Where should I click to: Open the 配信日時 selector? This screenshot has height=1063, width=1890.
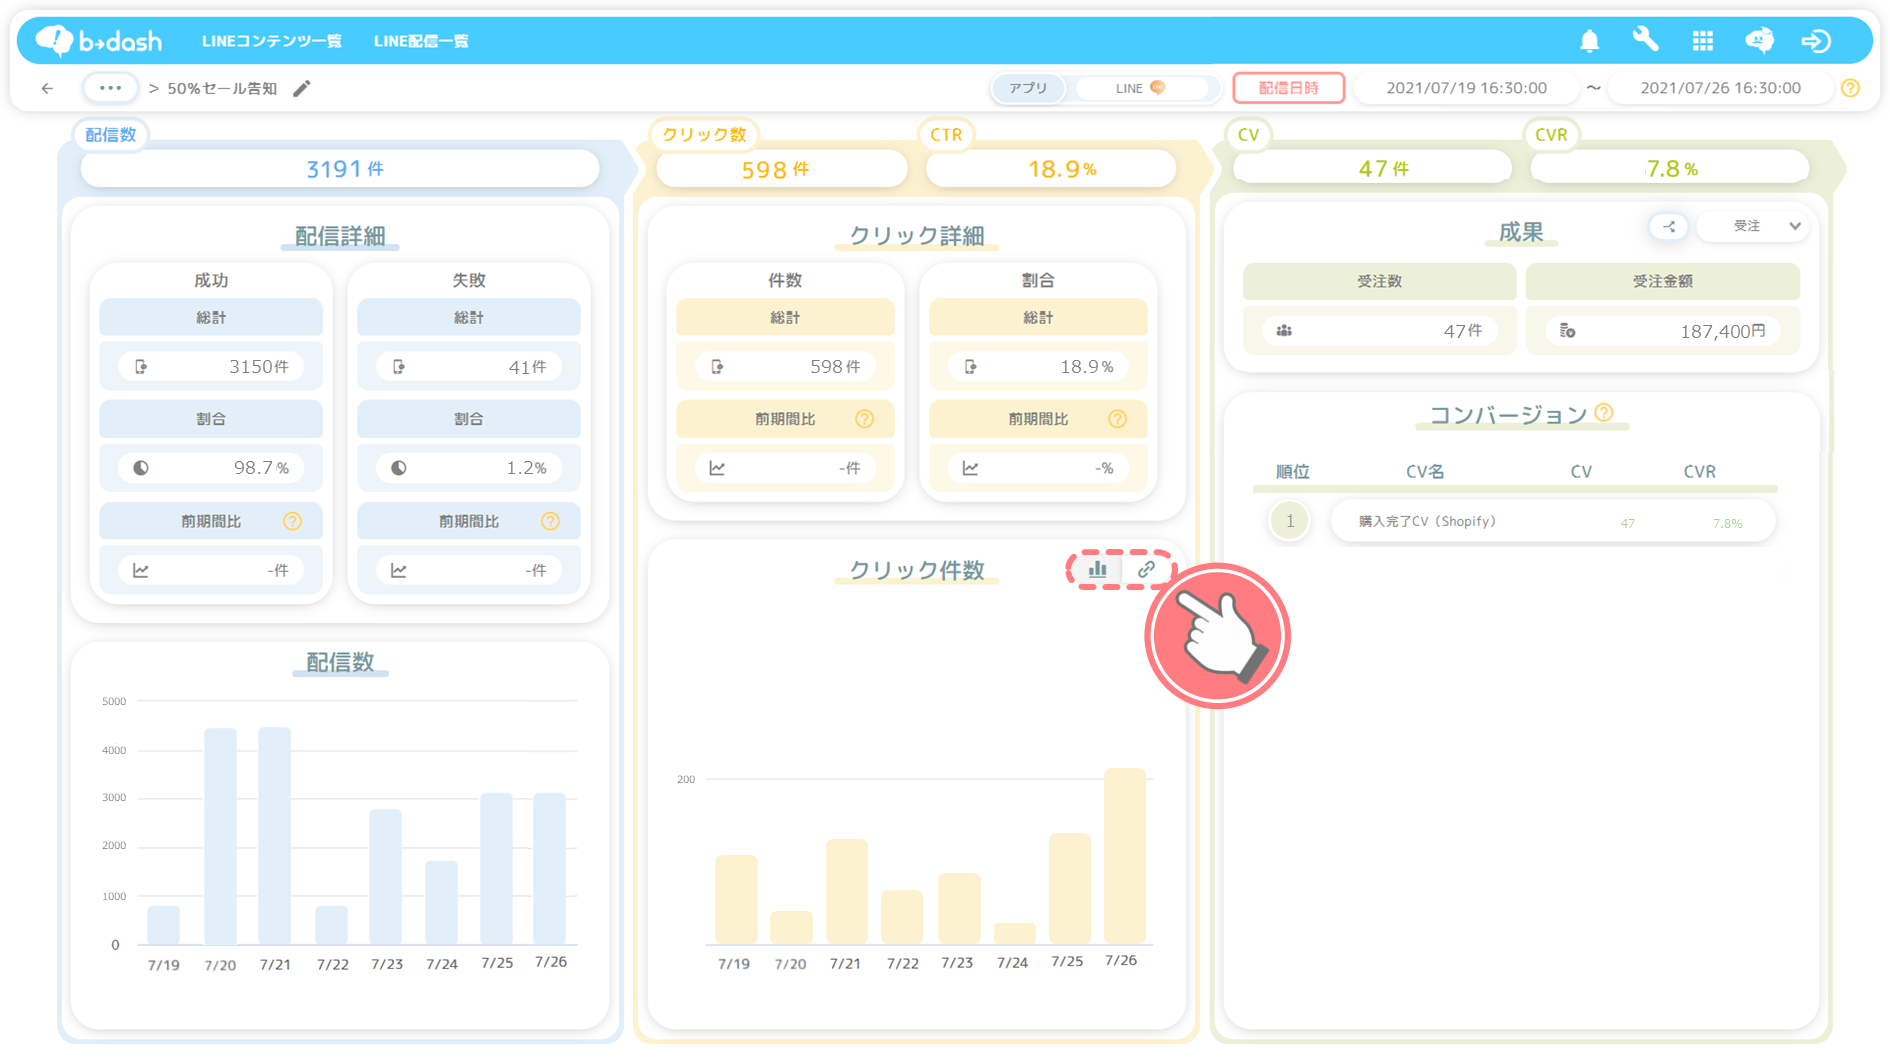point(1288,88)
